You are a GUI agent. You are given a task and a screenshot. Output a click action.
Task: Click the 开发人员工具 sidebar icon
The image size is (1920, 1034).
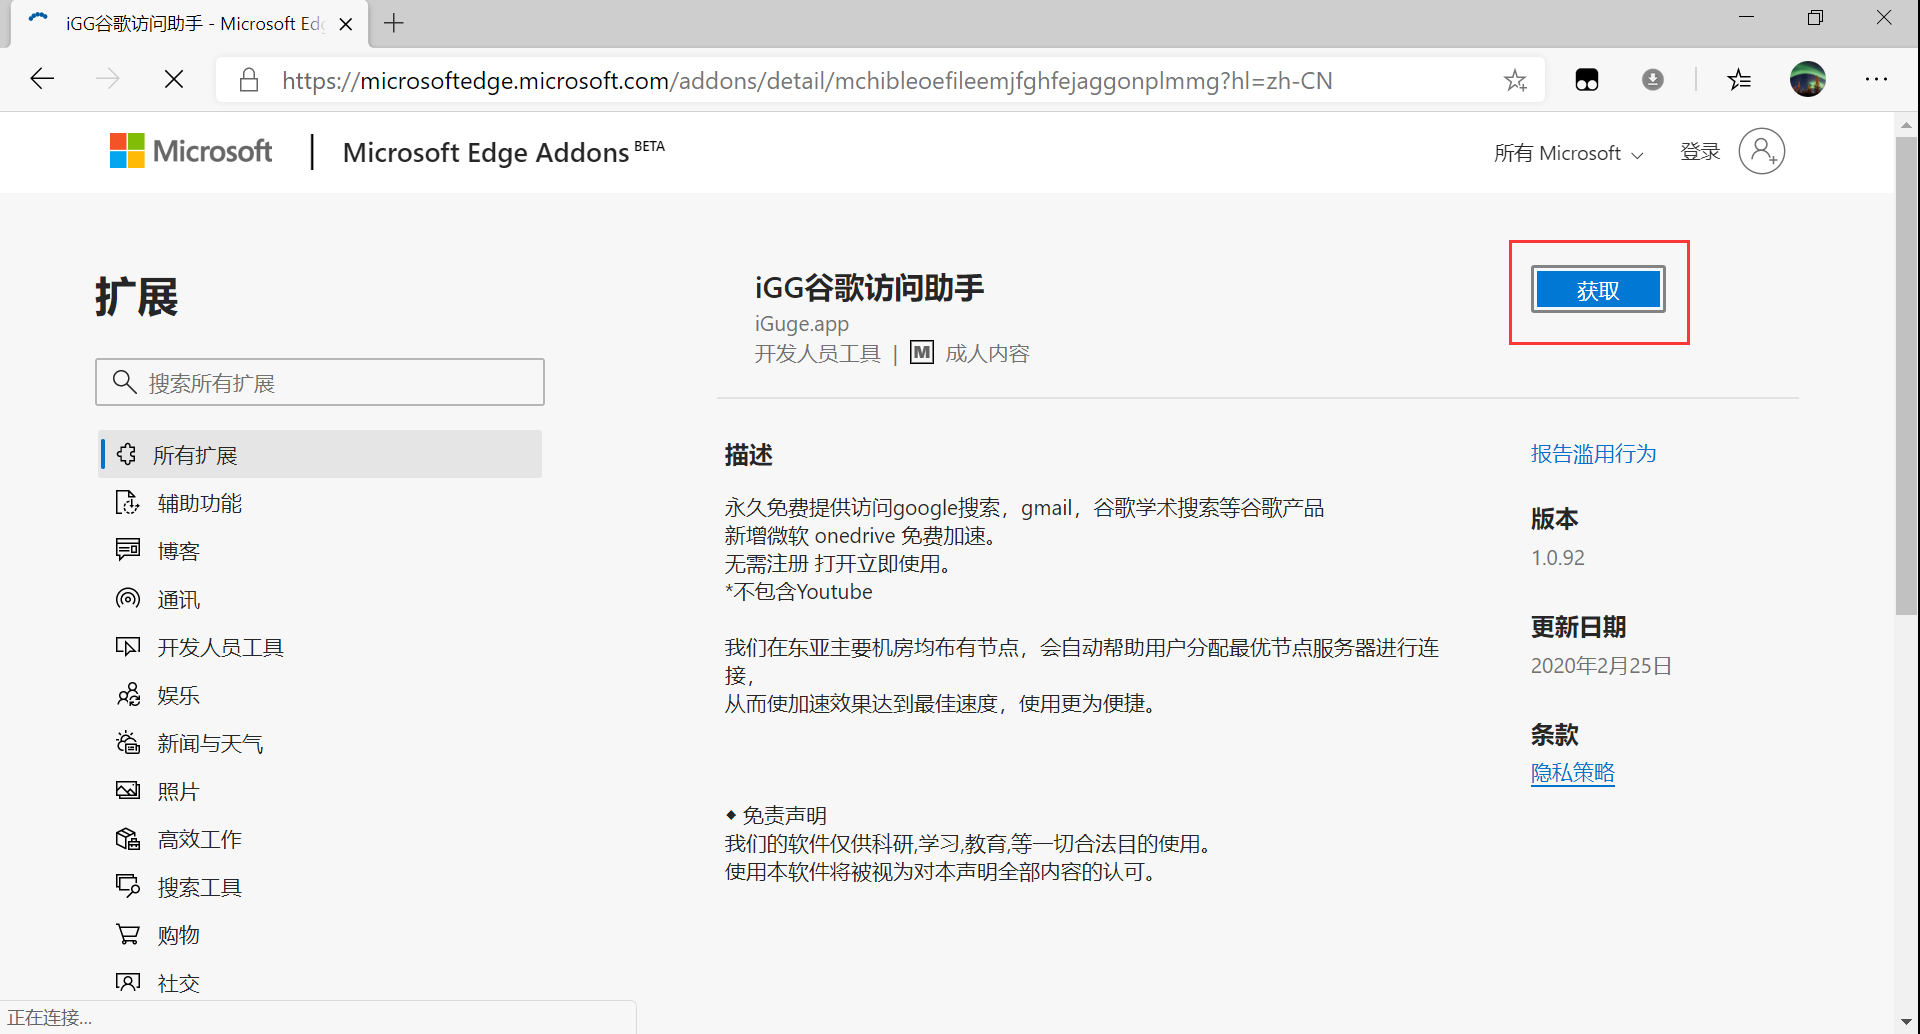click(127, 646)
